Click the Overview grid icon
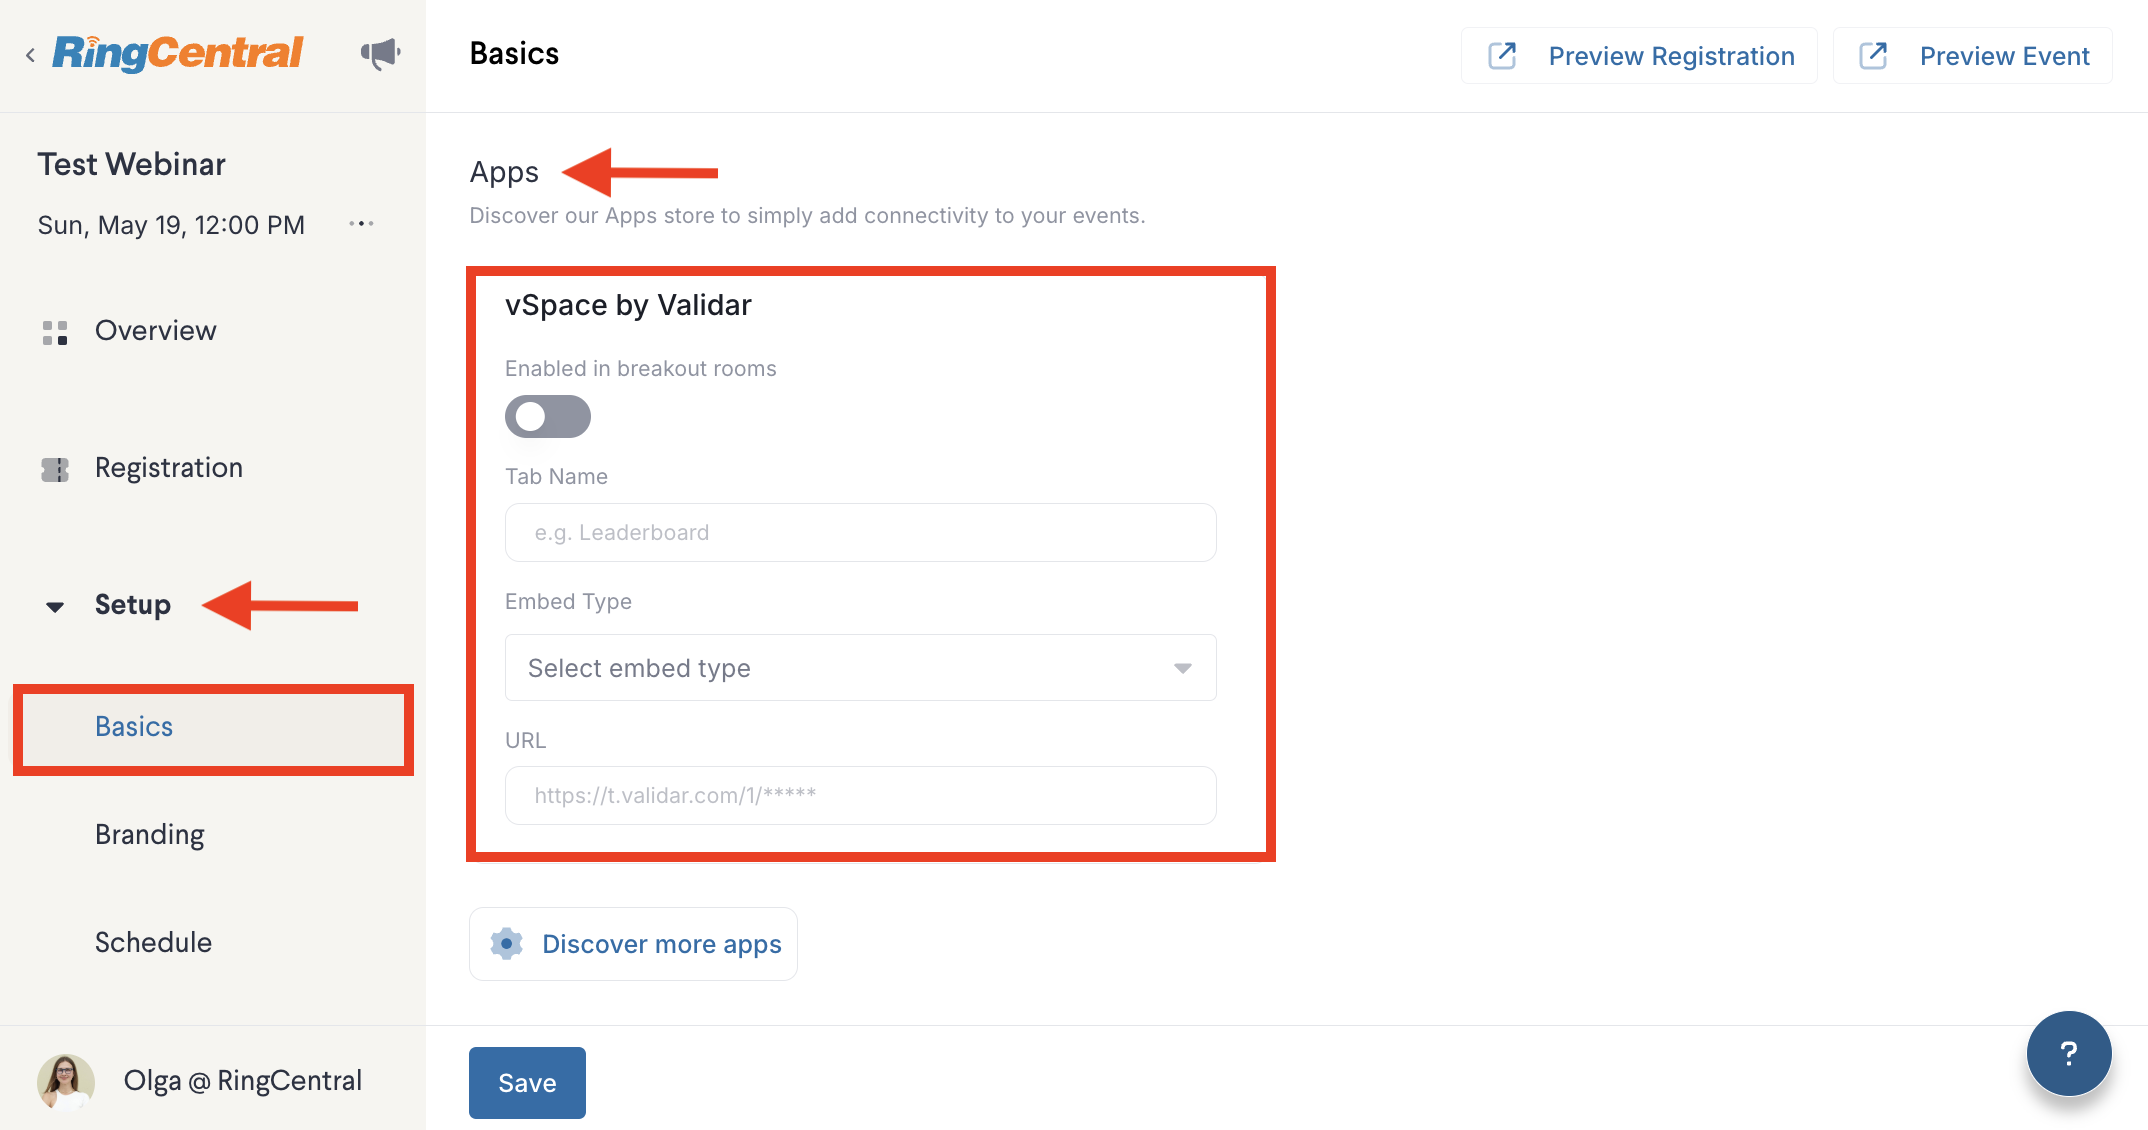Screen dimensions: 2148x1130 pyautogui.click(x=55, y=332)
